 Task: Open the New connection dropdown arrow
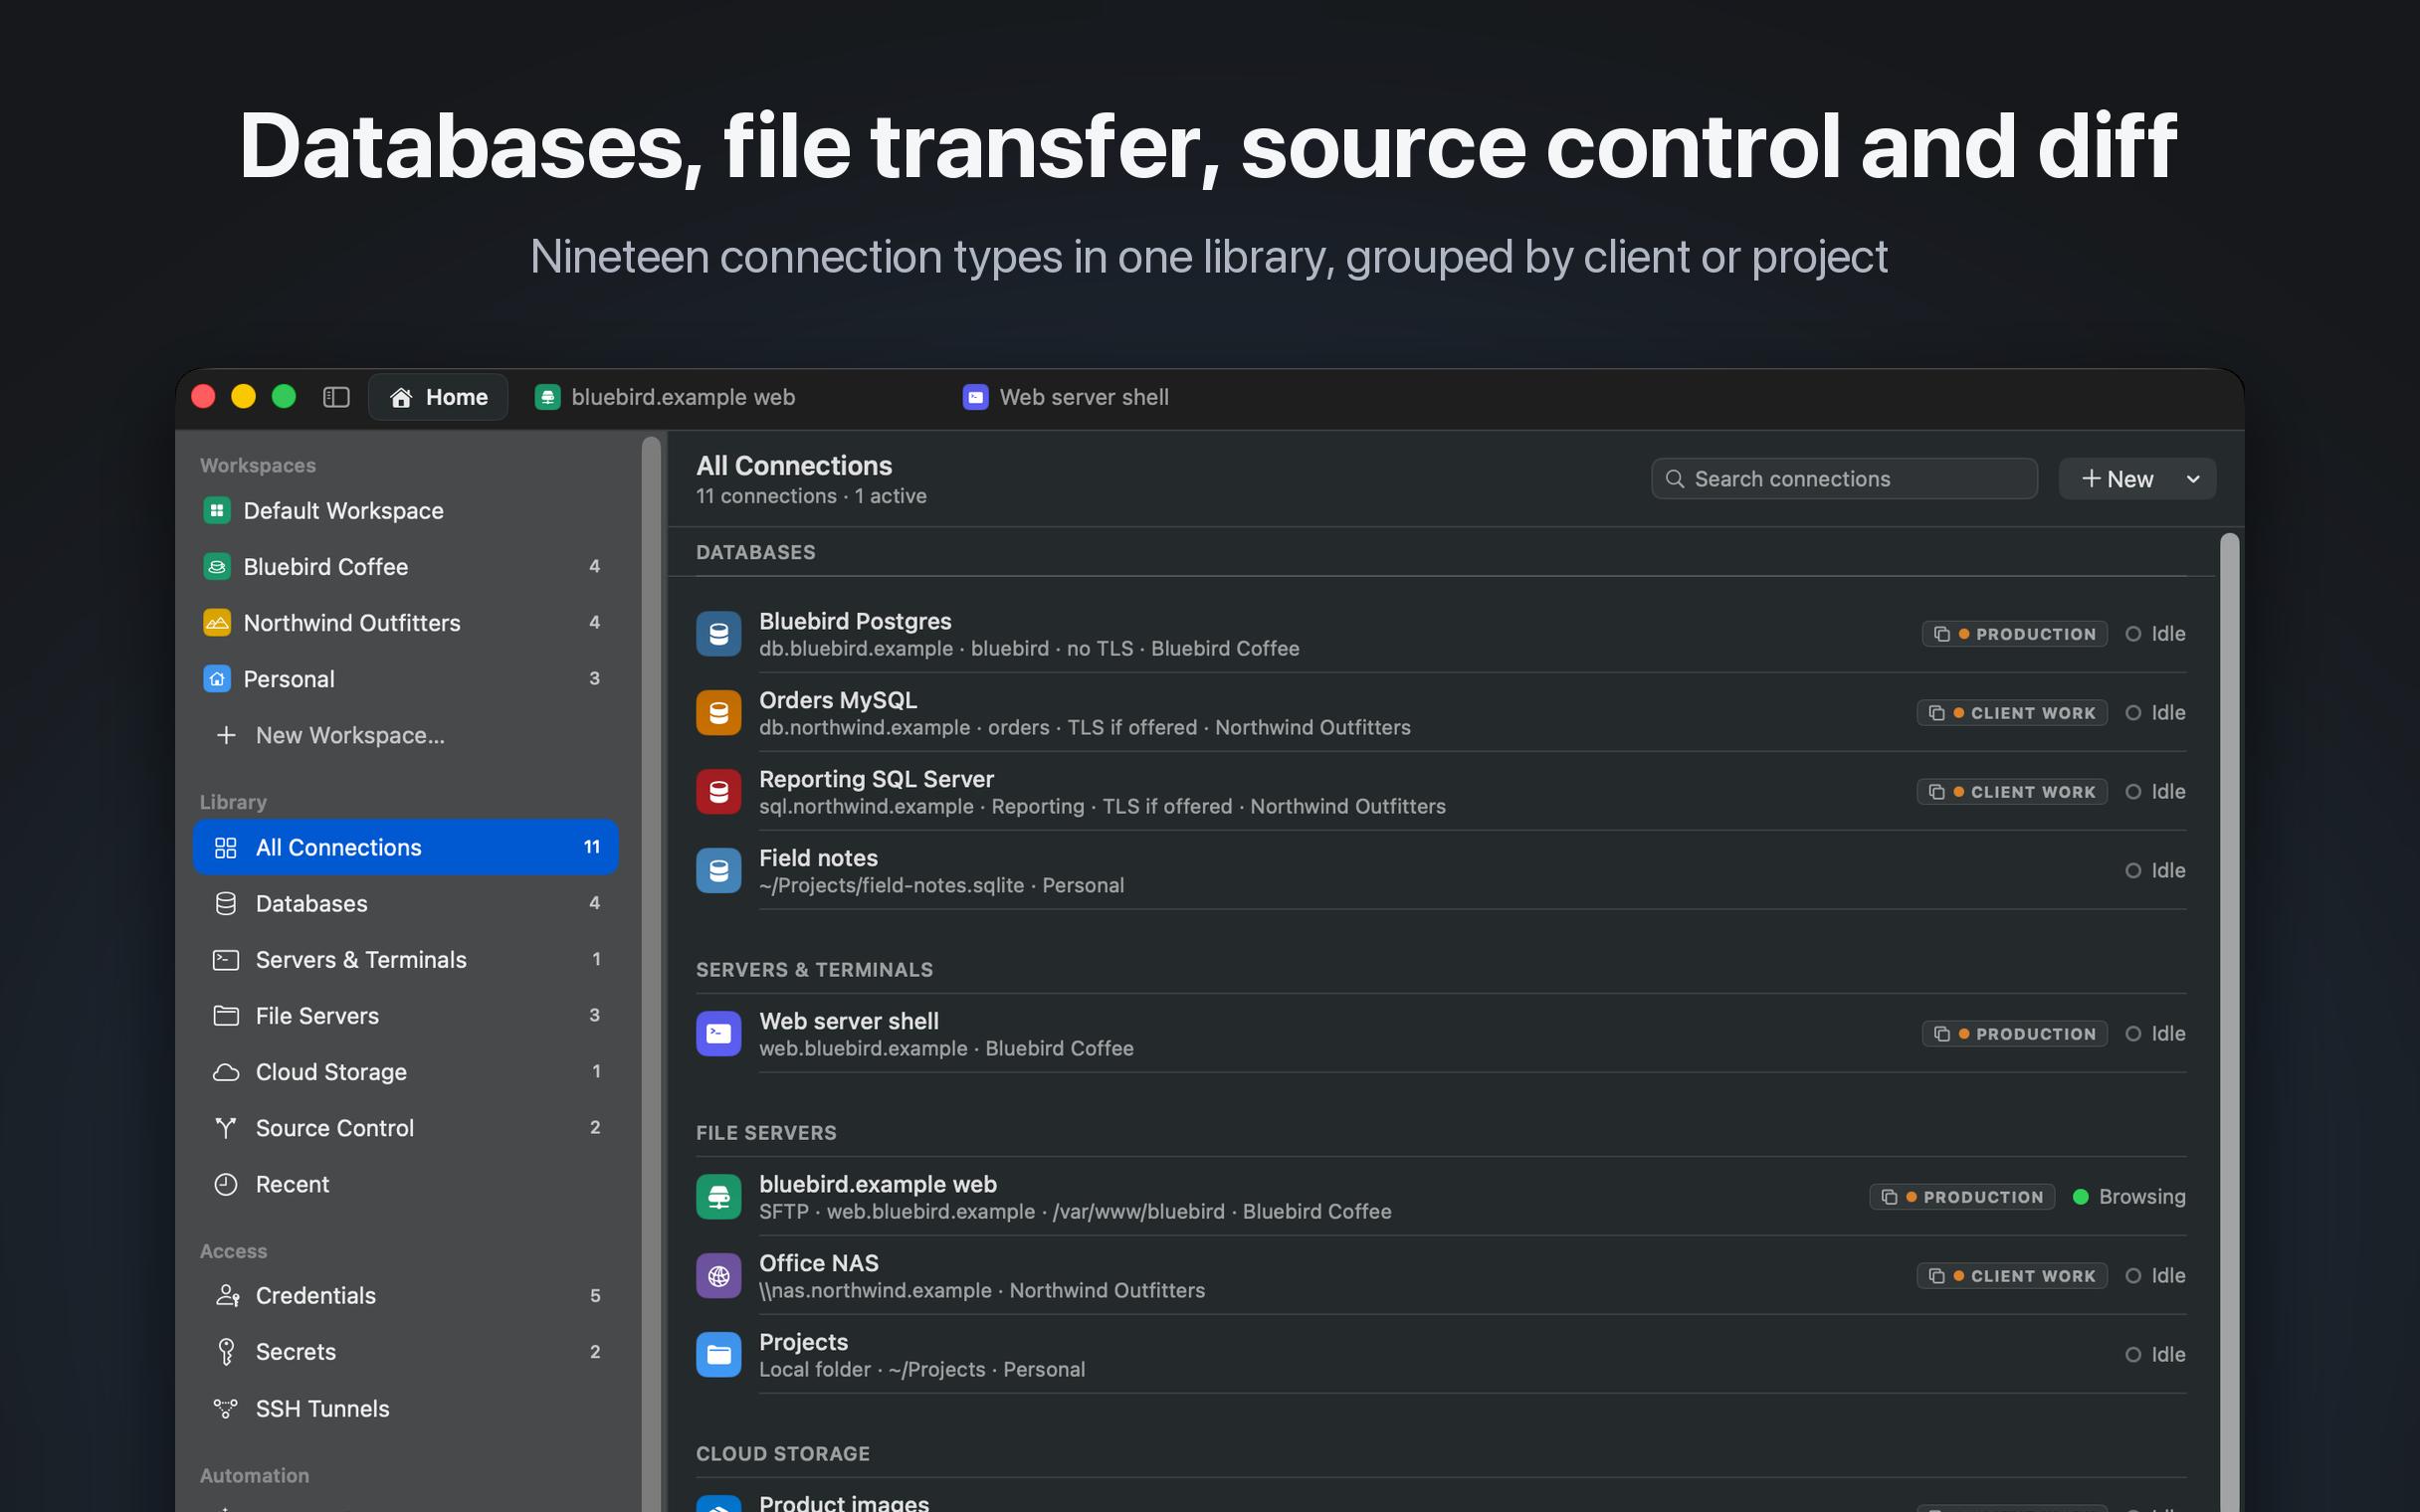[x=2193, y=479]
